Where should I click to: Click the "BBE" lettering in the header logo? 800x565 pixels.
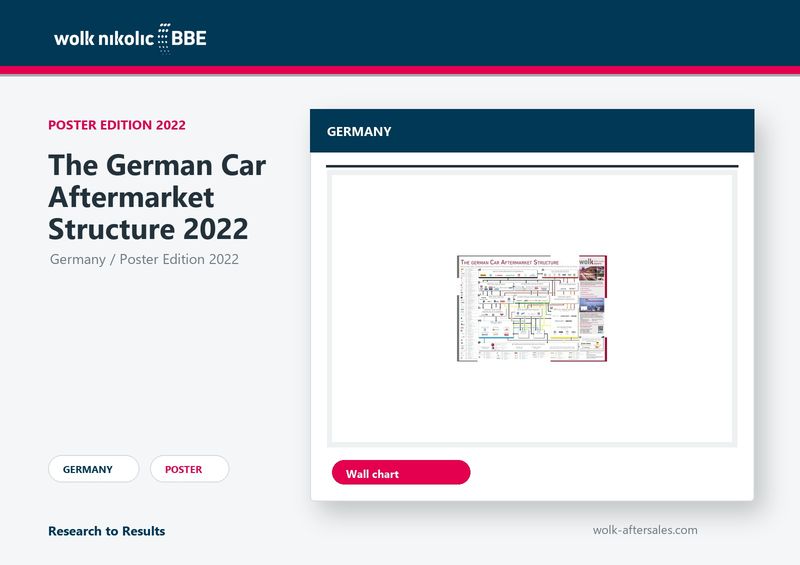click(x=189, y=38)
